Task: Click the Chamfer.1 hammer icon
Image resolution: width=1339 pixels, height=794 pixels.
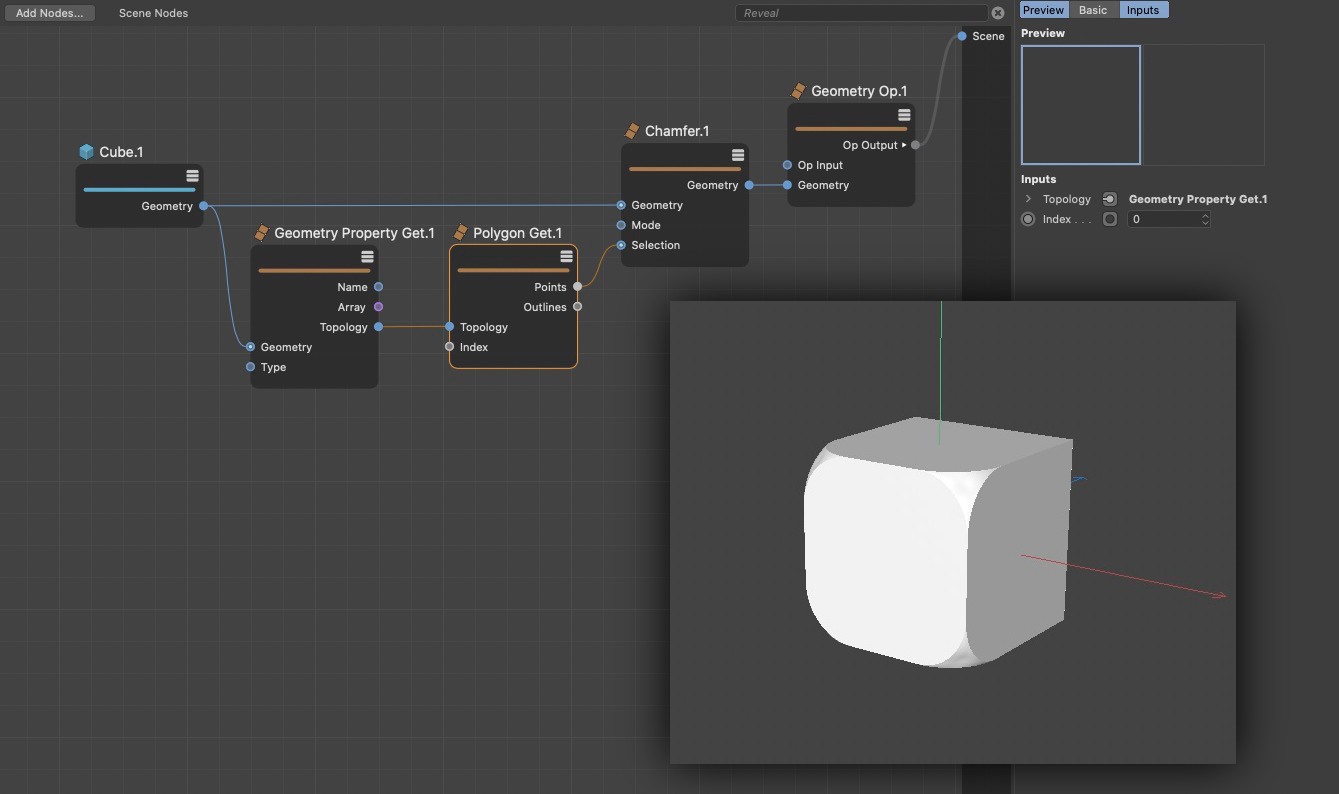Action: (632, 131)
